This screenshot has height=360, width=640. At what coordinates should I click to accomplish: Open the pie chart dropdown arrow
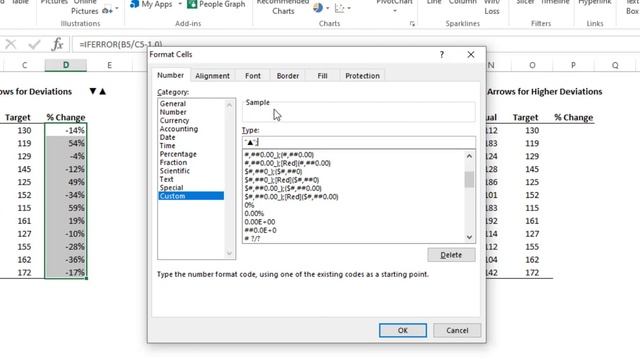click(327, 8)
